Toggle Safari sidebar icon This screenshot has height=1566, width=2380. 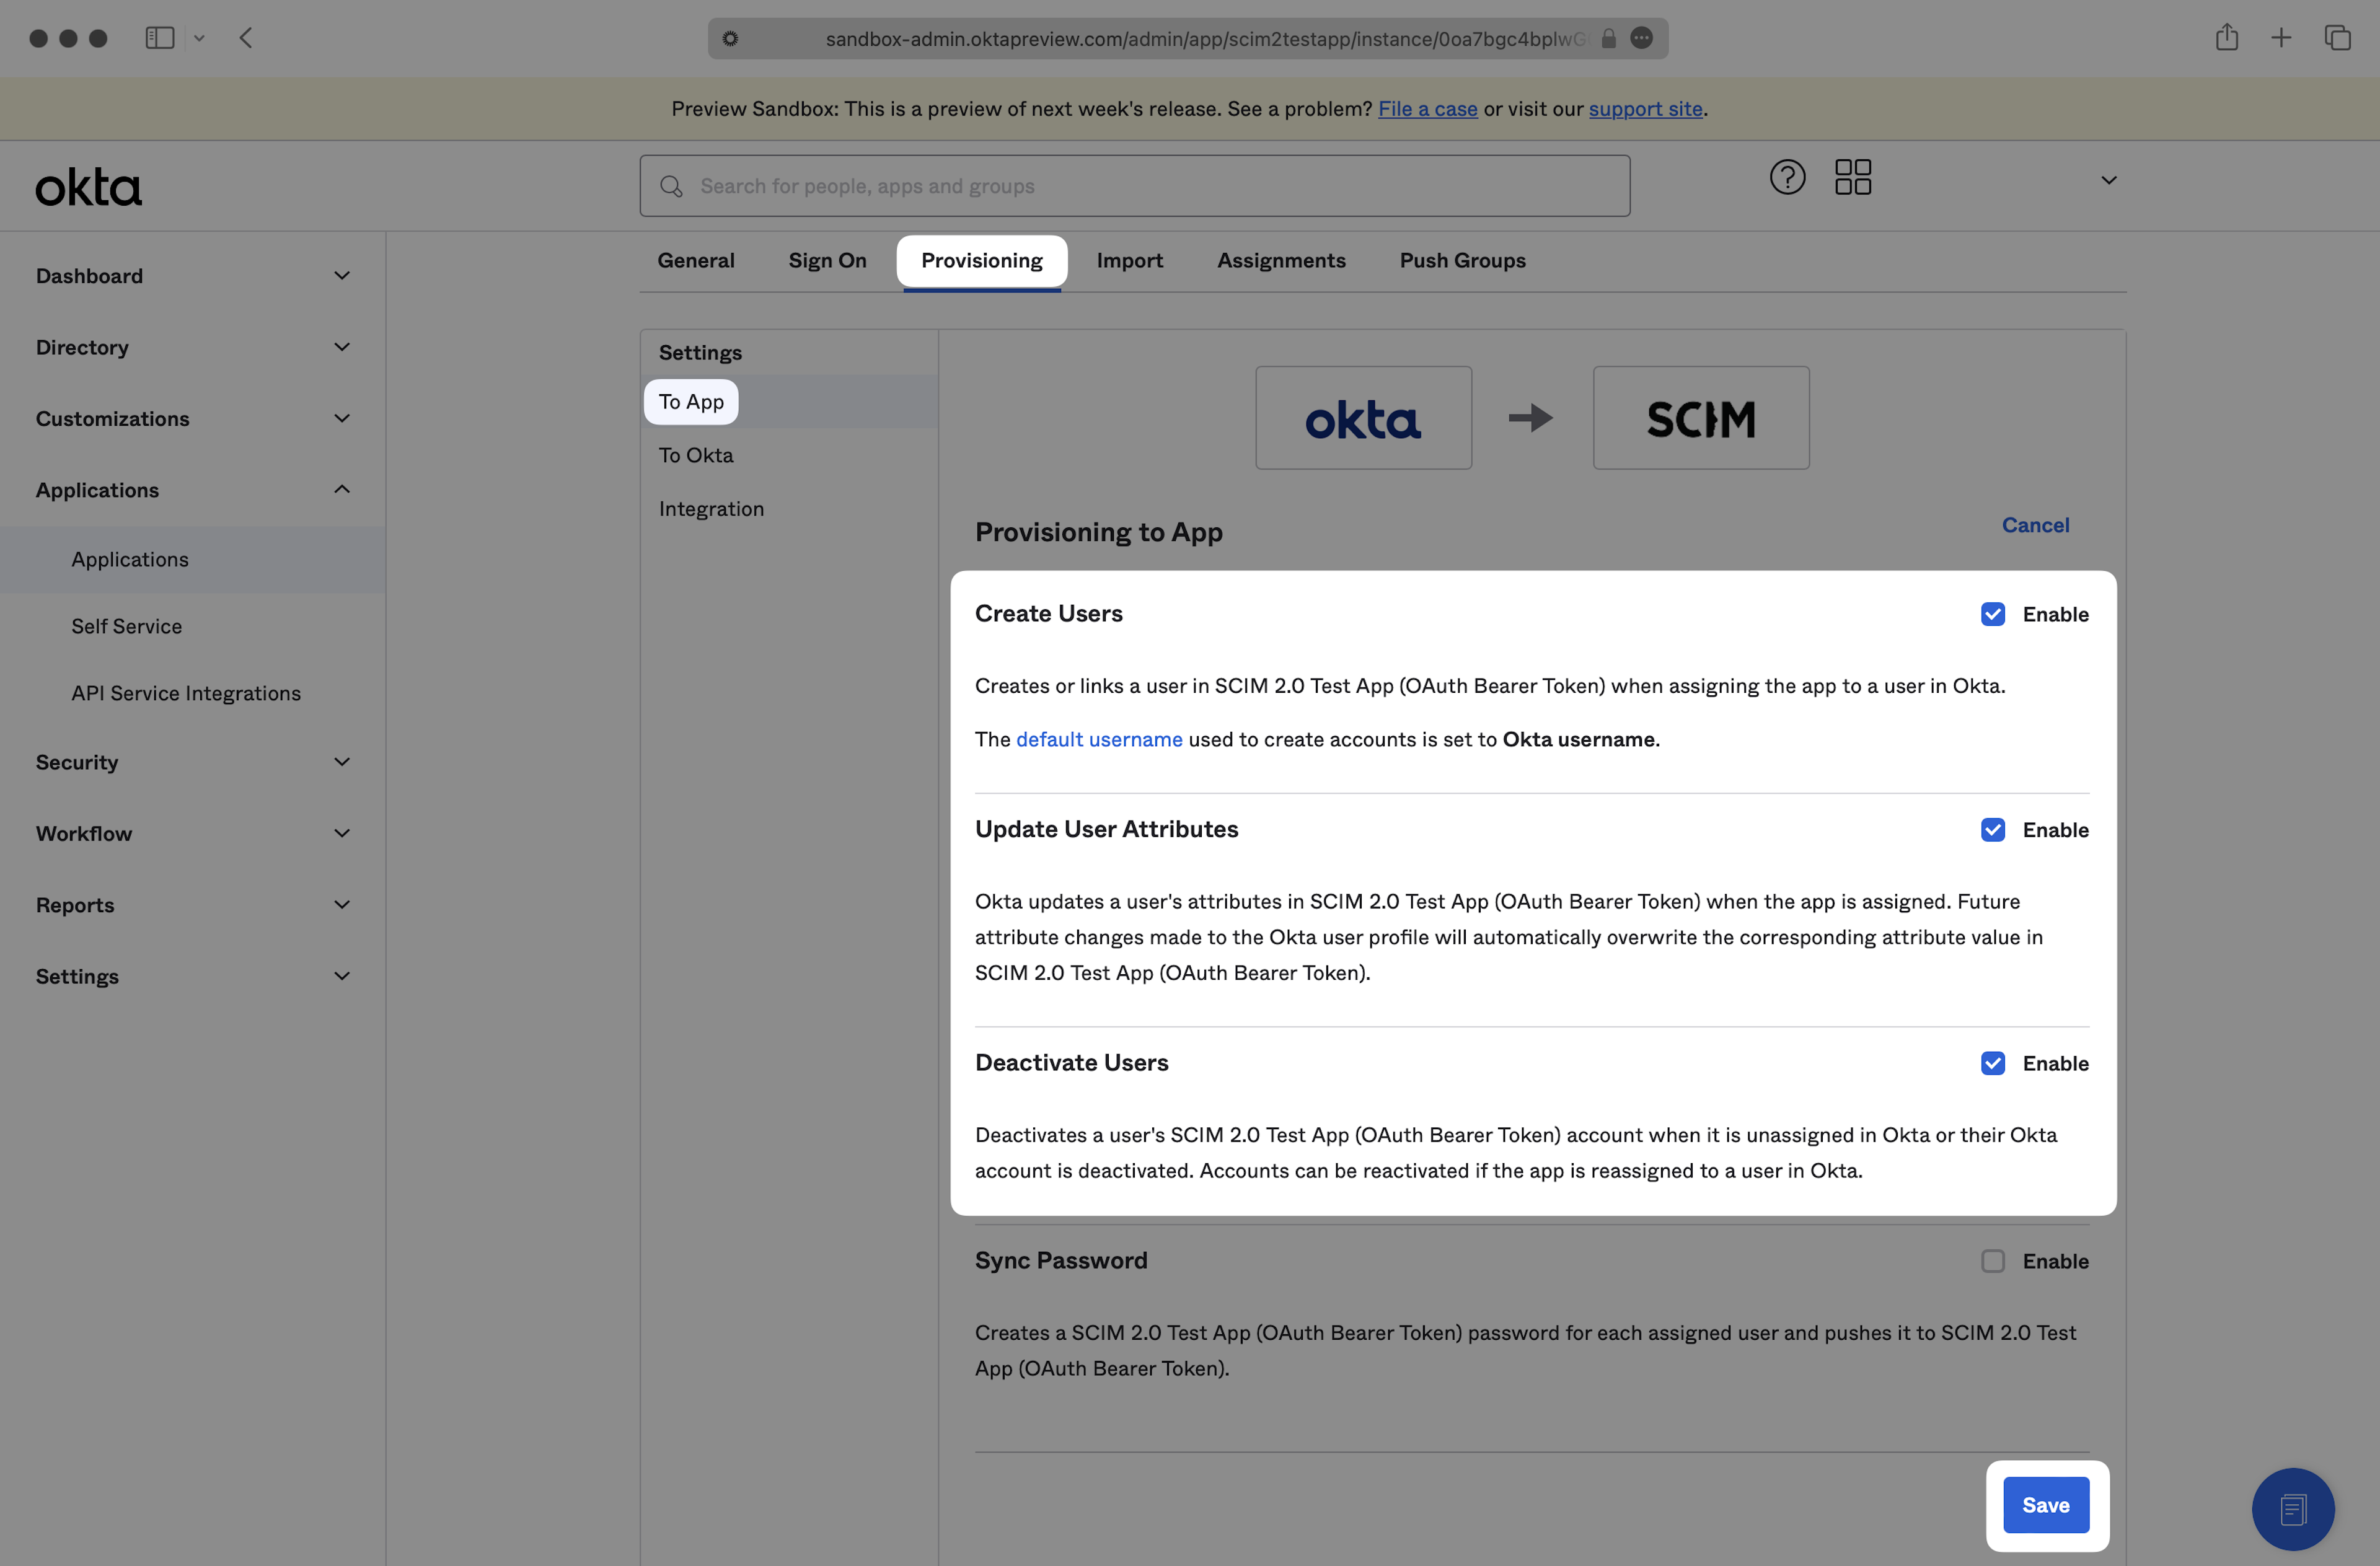(160, 38)
